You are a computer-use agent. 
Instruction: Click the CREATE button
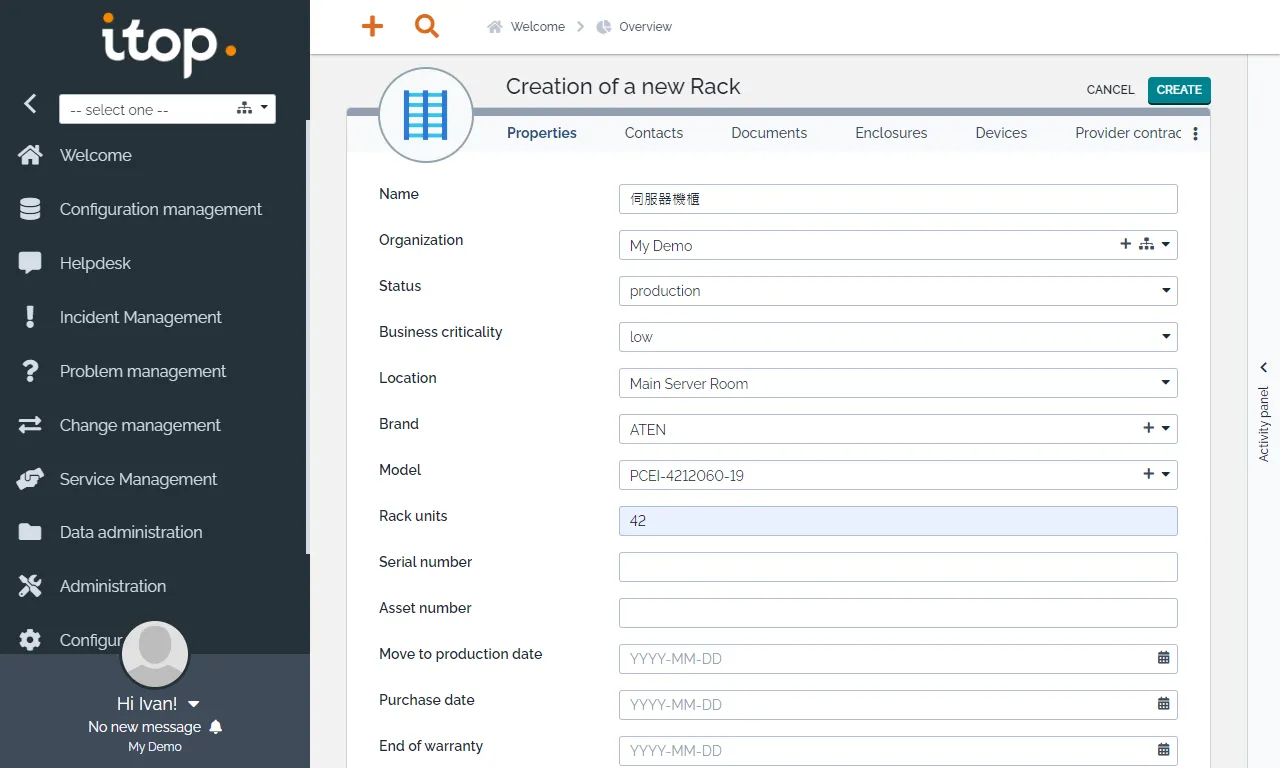pyautogui.click(x=1179, y=90)
